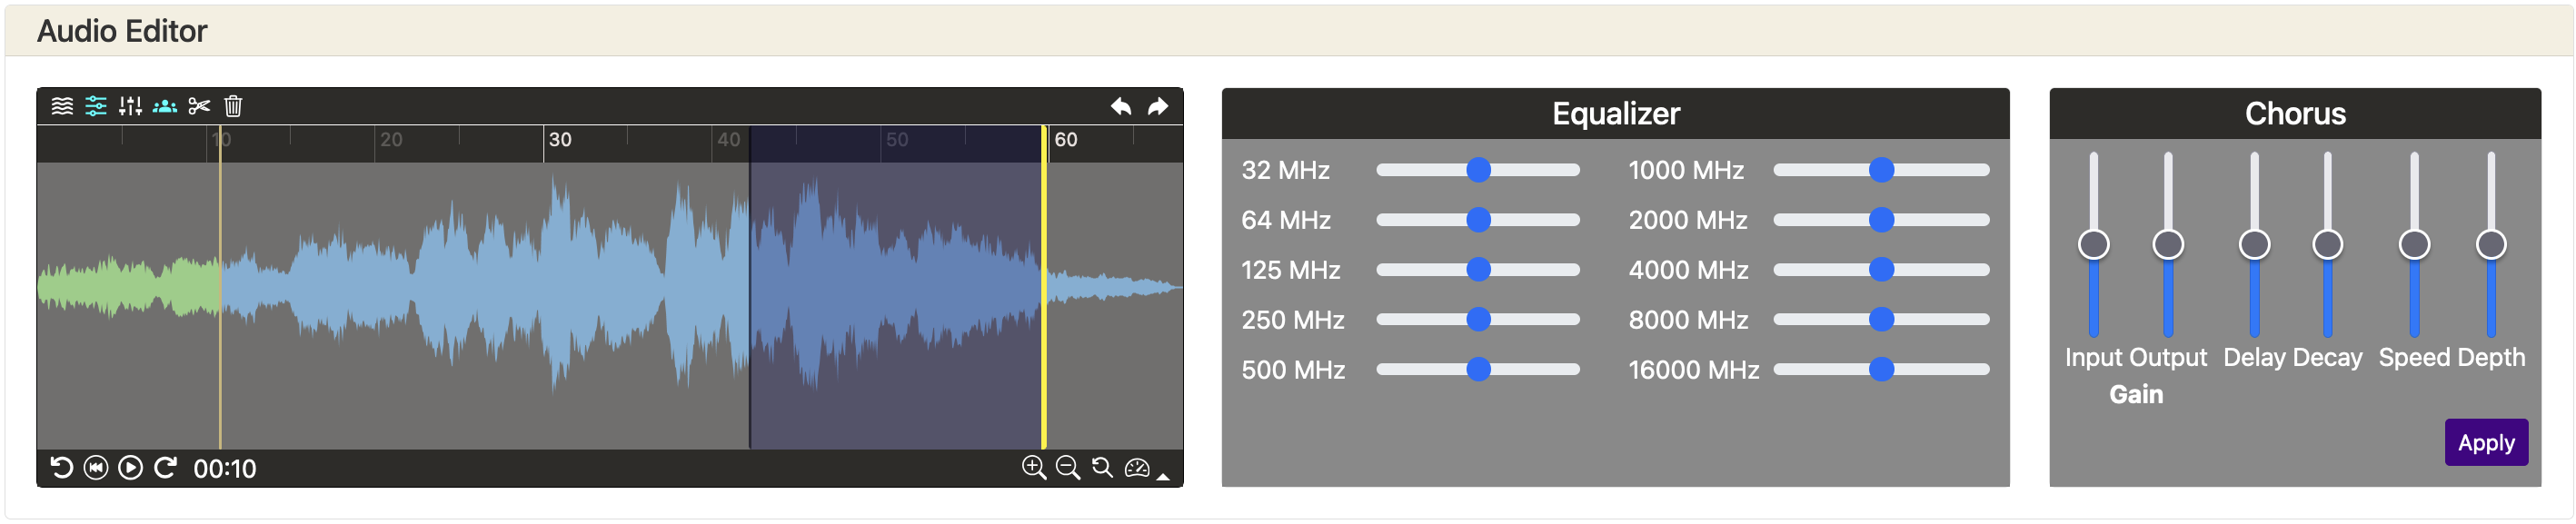The height and width of the screenshot is (524, 2576).
Task: Adjust the 4000 MHz equalizer slider
Action: coord(1881,270)
